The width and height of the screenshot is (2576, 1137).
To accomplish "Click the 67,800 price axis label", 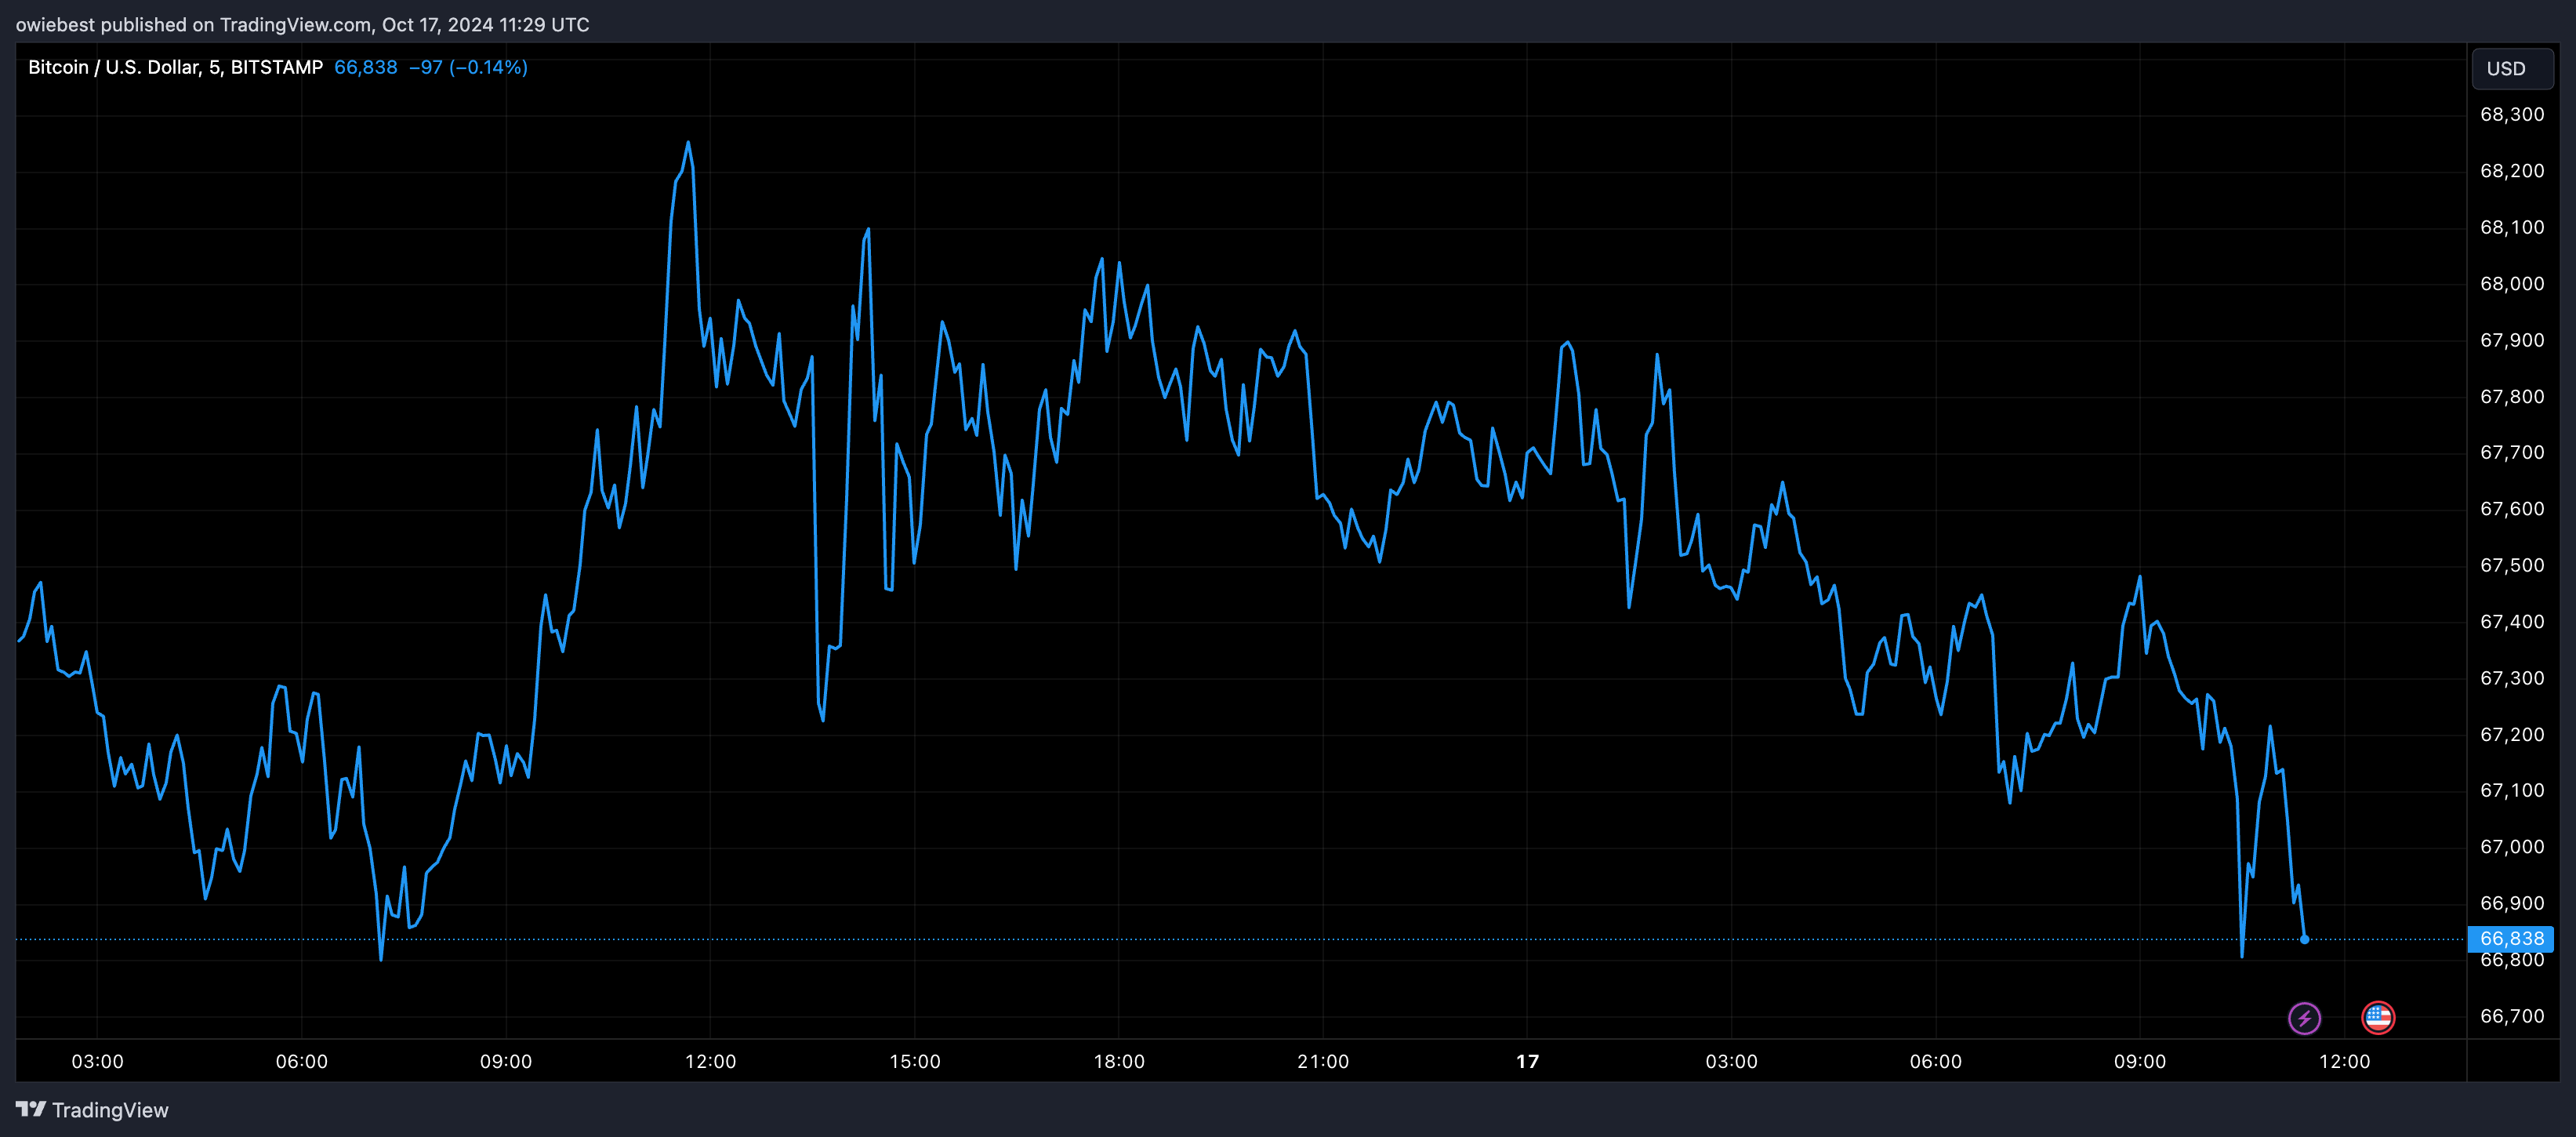I will 2511,396.
